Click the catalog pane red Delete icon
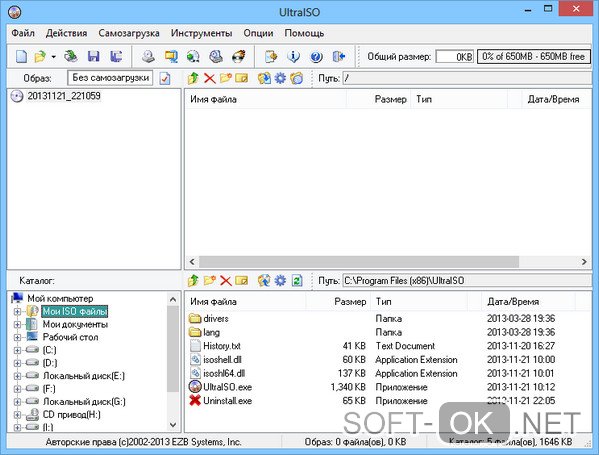599x455 pixels. tap(225, 281)
